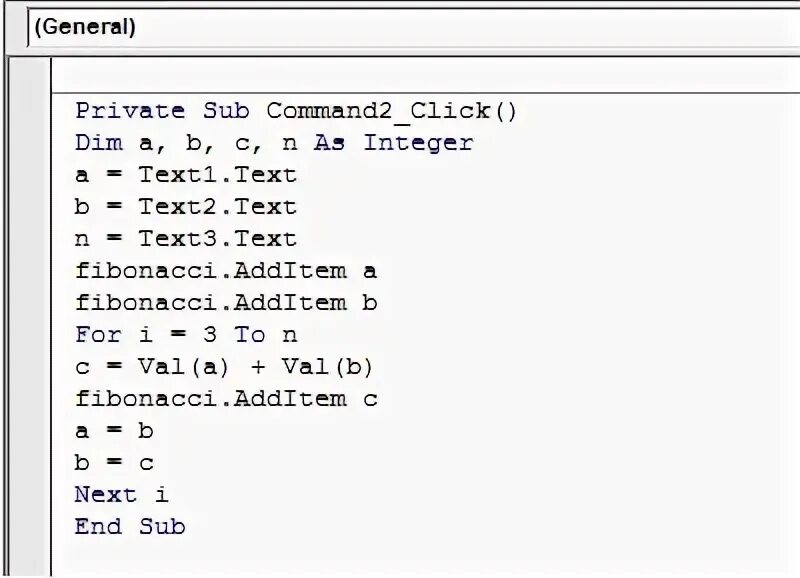800x578 pixels.
Task: Click the line a = Text1.Text
Action: [x=186, y=175]
